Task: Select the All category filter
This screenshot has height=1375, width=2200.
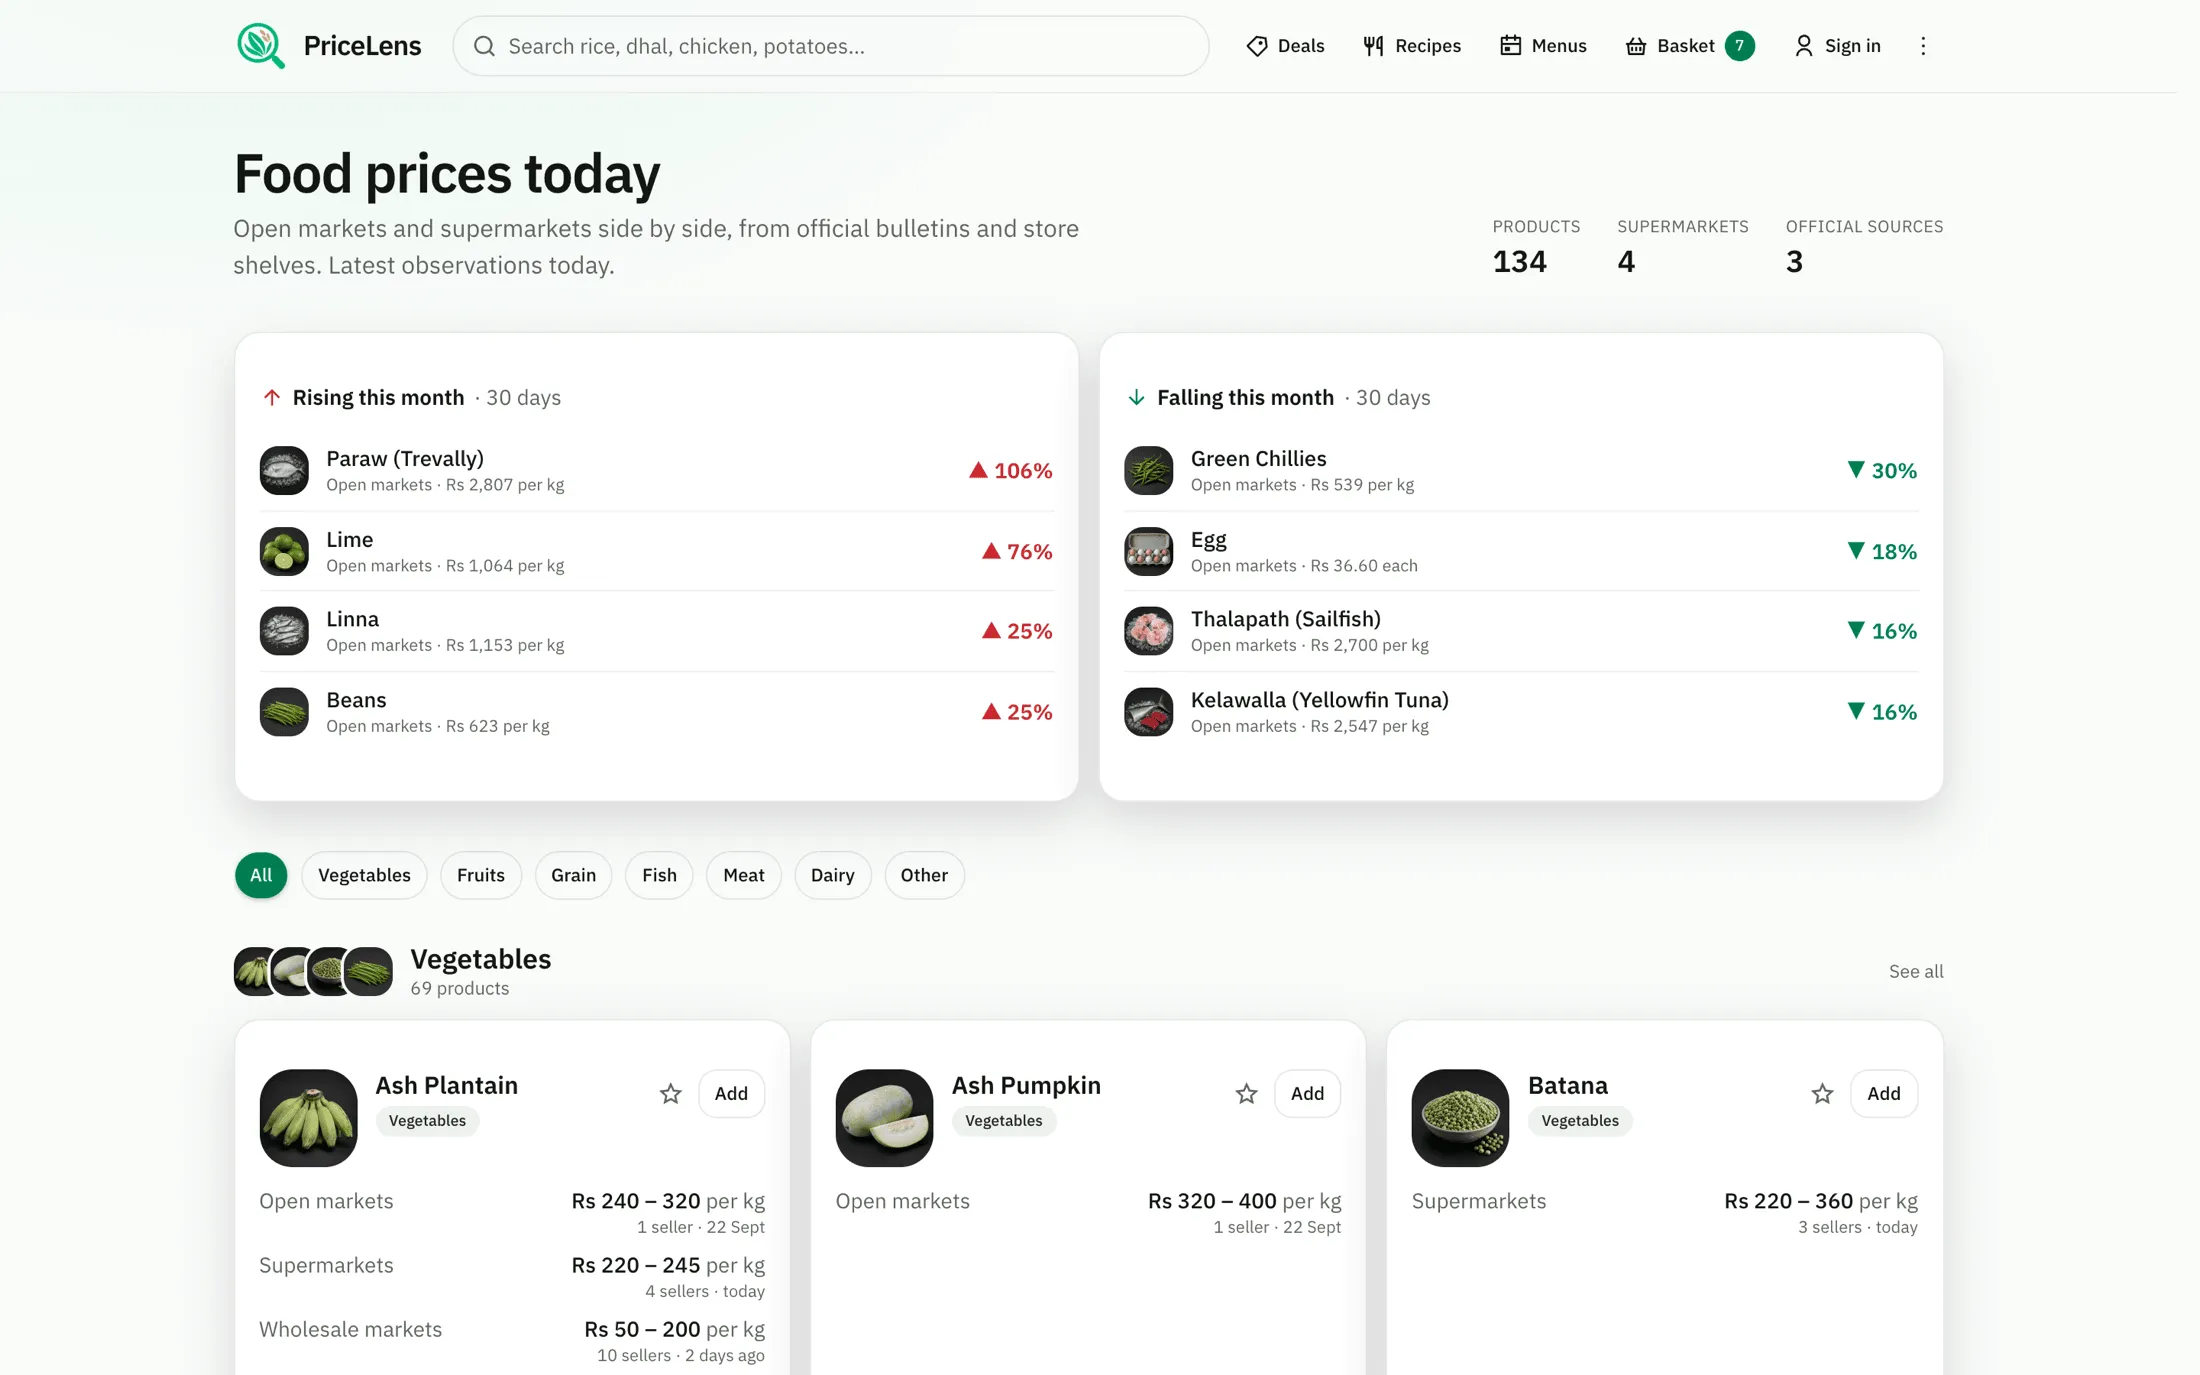Action: pyautogui.click(x=261, y=875)
